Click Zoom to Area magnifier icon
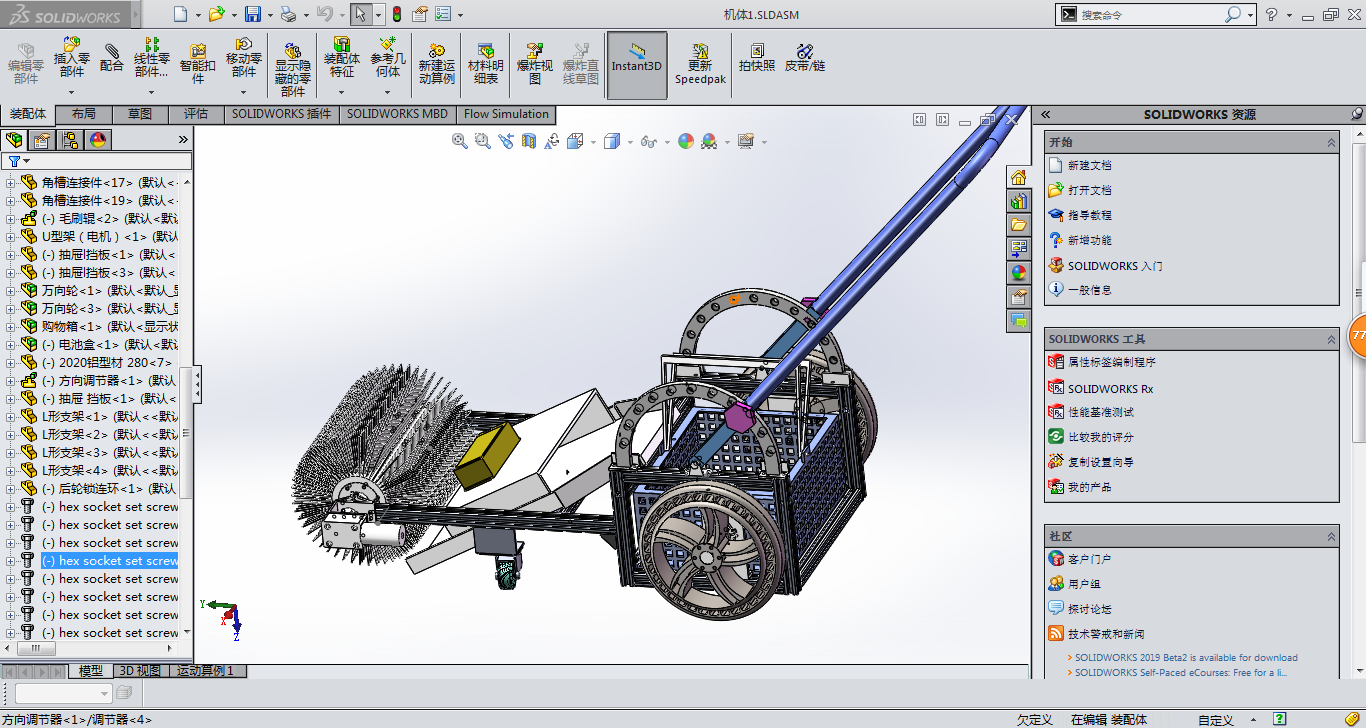Image resolution: width=1366 pixels, height=728 pixels. [x=483, y=141]
